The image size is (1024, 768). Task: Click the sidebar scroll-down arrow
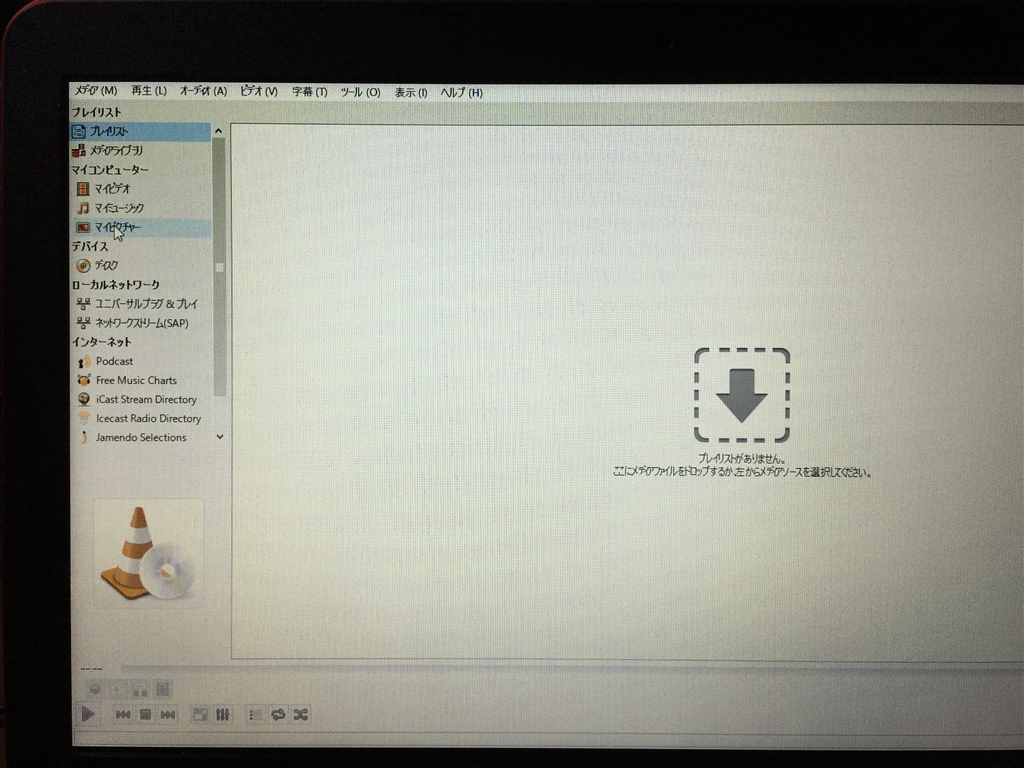(219, 437)
